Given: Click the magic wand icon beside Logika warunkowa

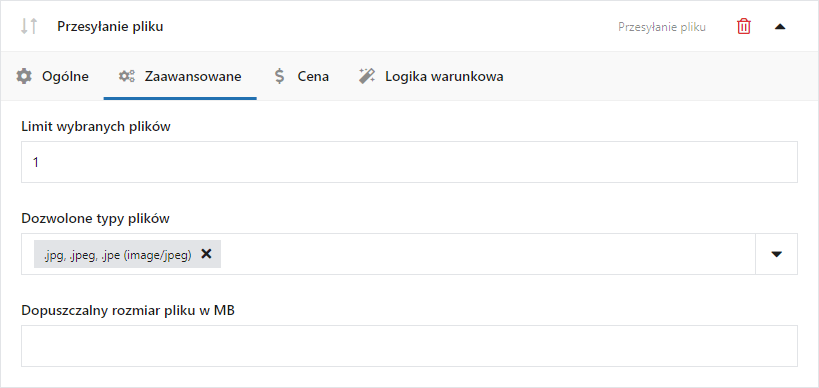Looking at the screenshot, I should (x=367, y=76).
